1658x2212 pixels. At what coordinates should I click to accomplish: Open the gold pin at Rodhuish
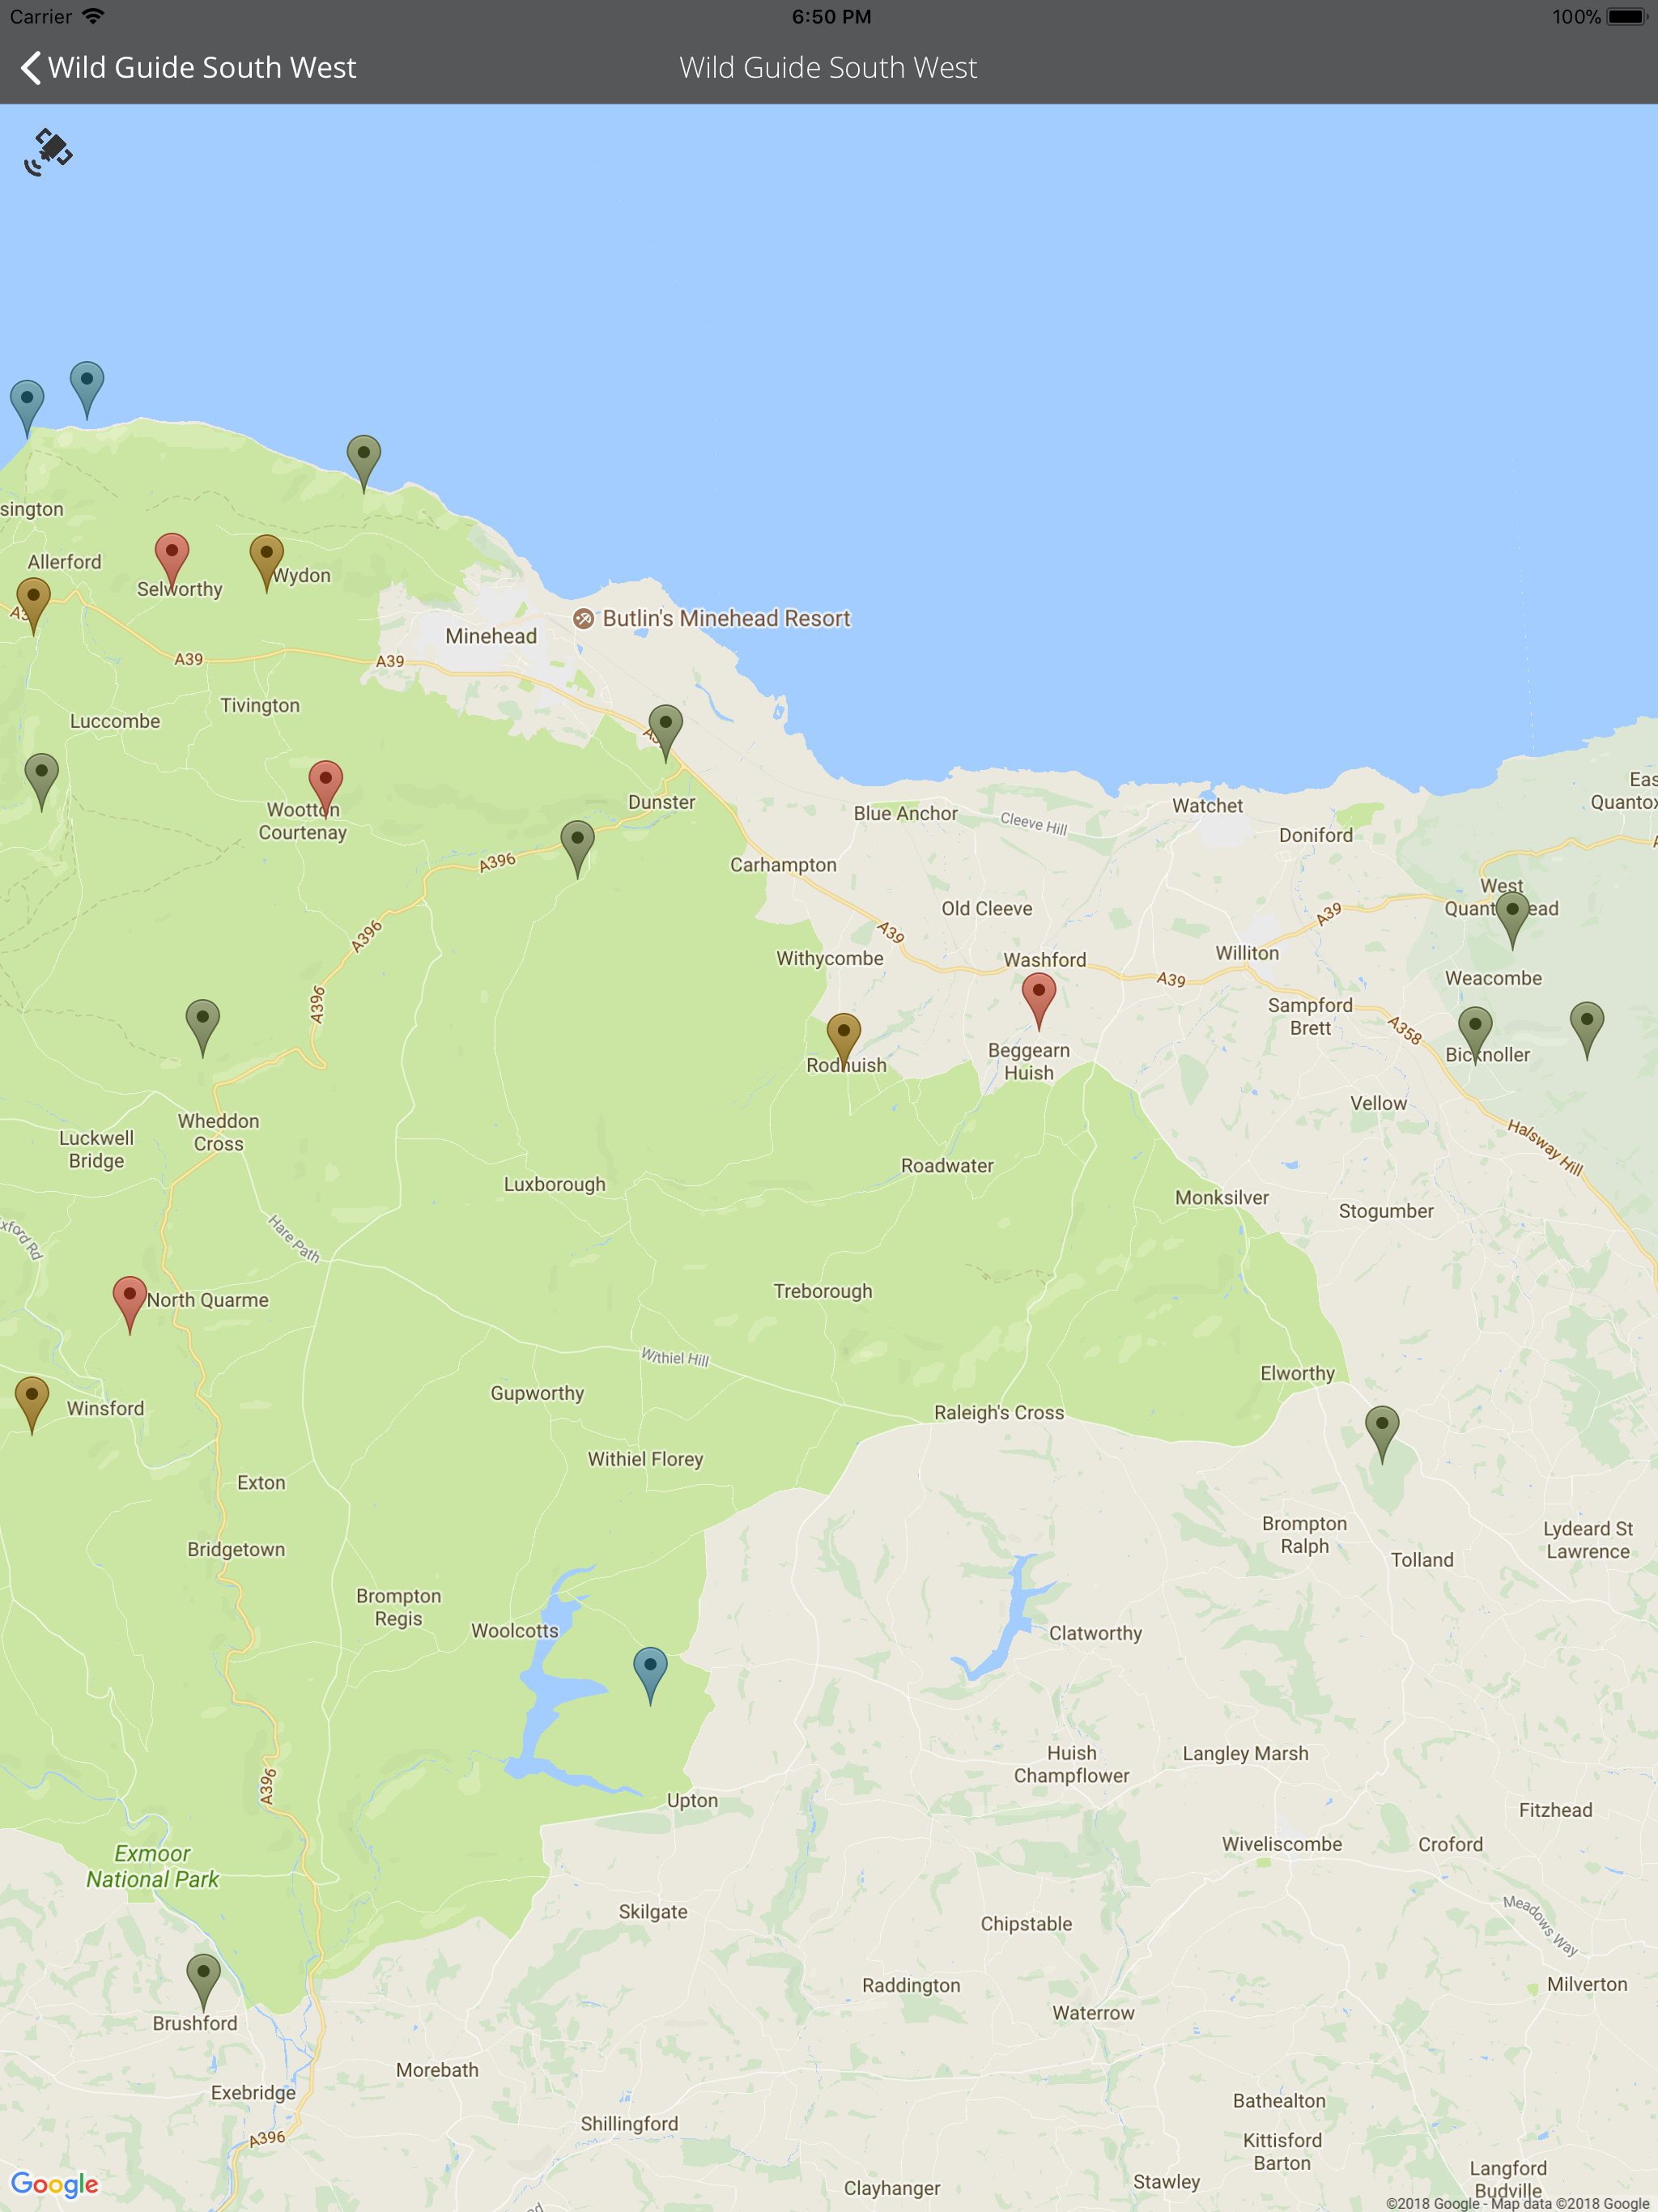(x=843, y=1042)
